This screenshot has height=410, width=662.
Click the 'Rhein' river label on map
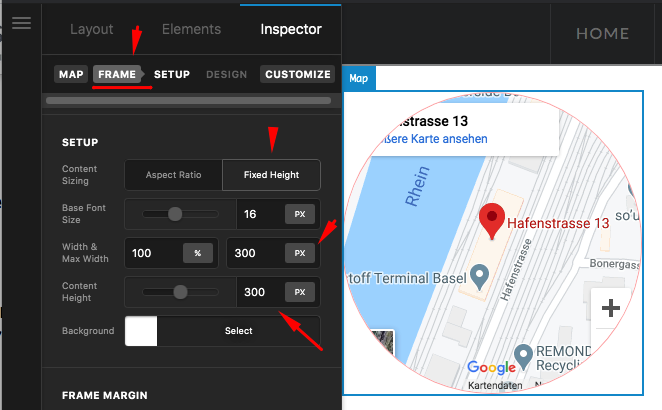pyautogui.click(x=417, y=186)
